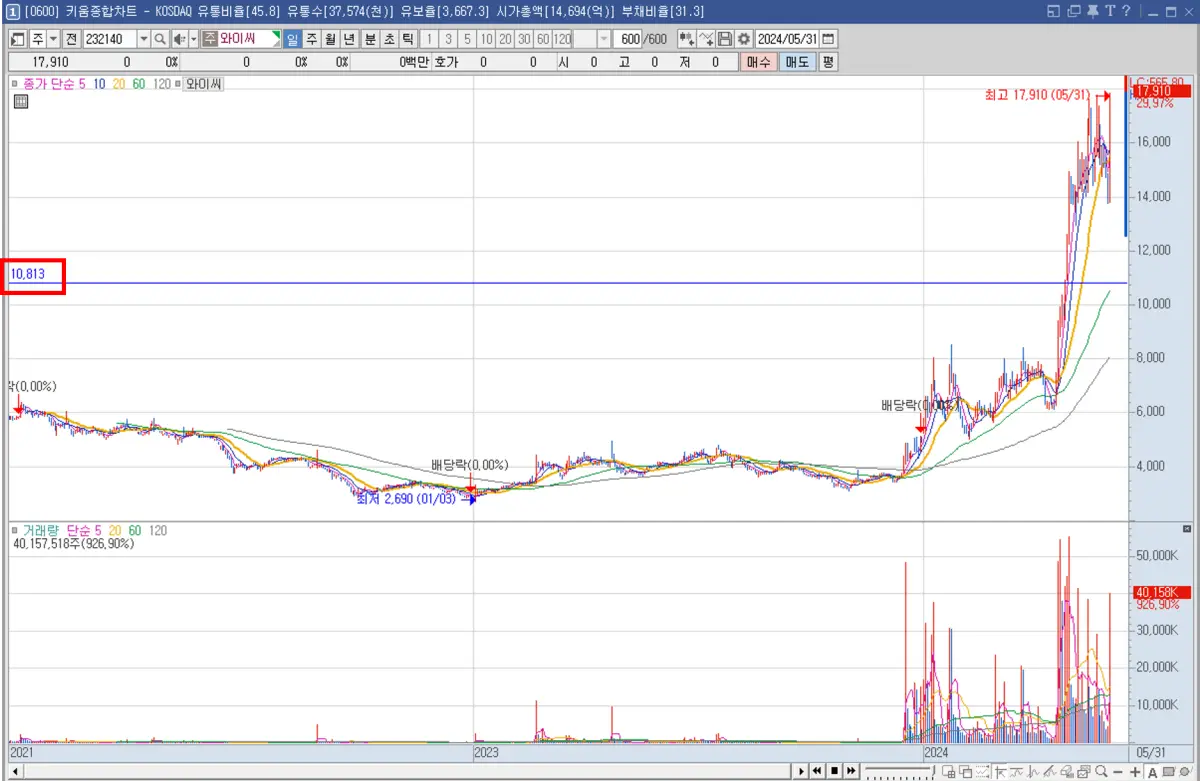The image size is (1200, 781).
Task: Open chart settings gear icon
Action: tap(743, 39)
